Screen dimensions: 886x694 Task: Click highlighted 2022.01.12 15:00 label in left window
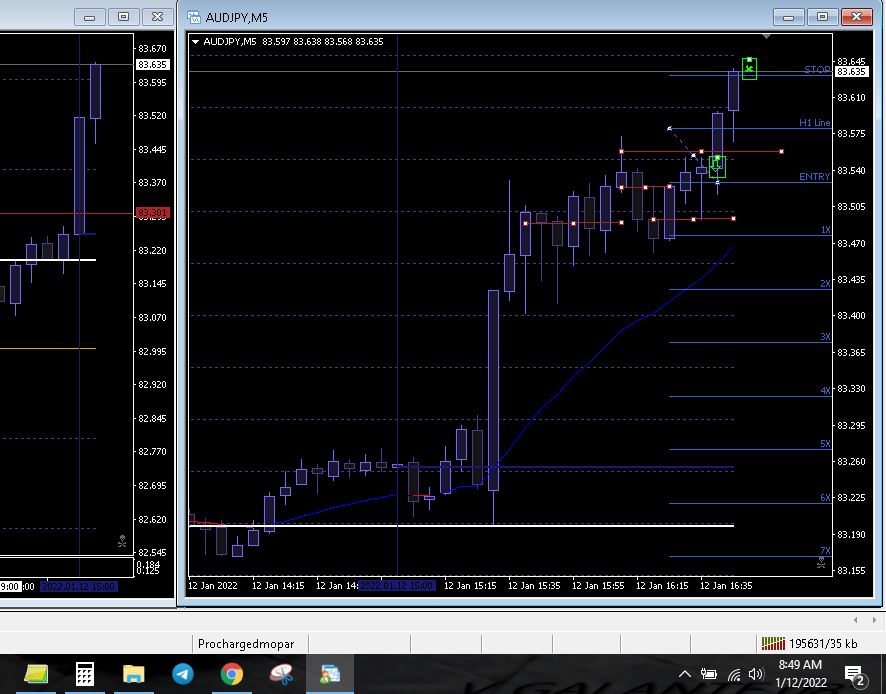click(x=79, y=587)
